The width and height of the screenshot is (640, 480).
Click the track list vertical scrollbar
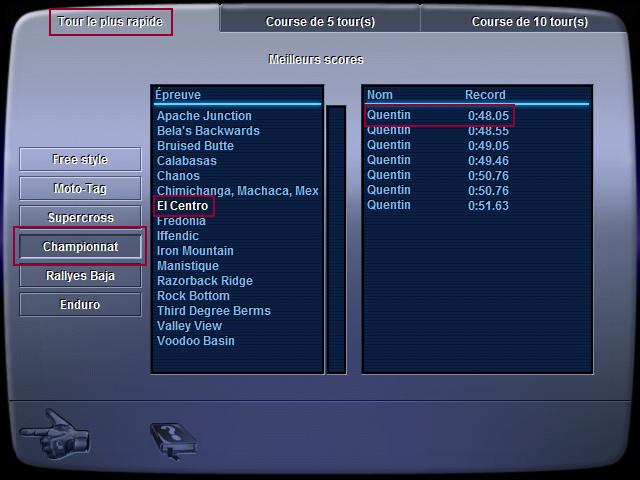pos(337,238)
